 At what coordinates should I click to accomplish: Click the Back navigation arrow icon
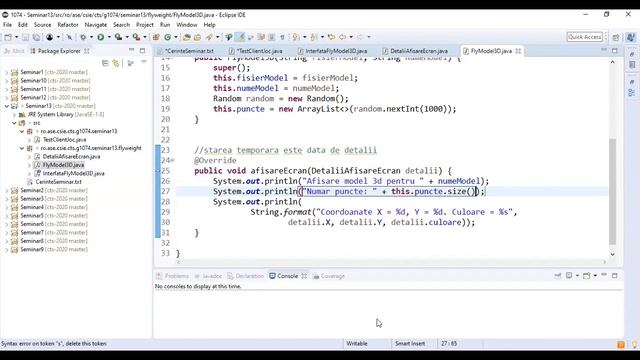click(342, 37)
